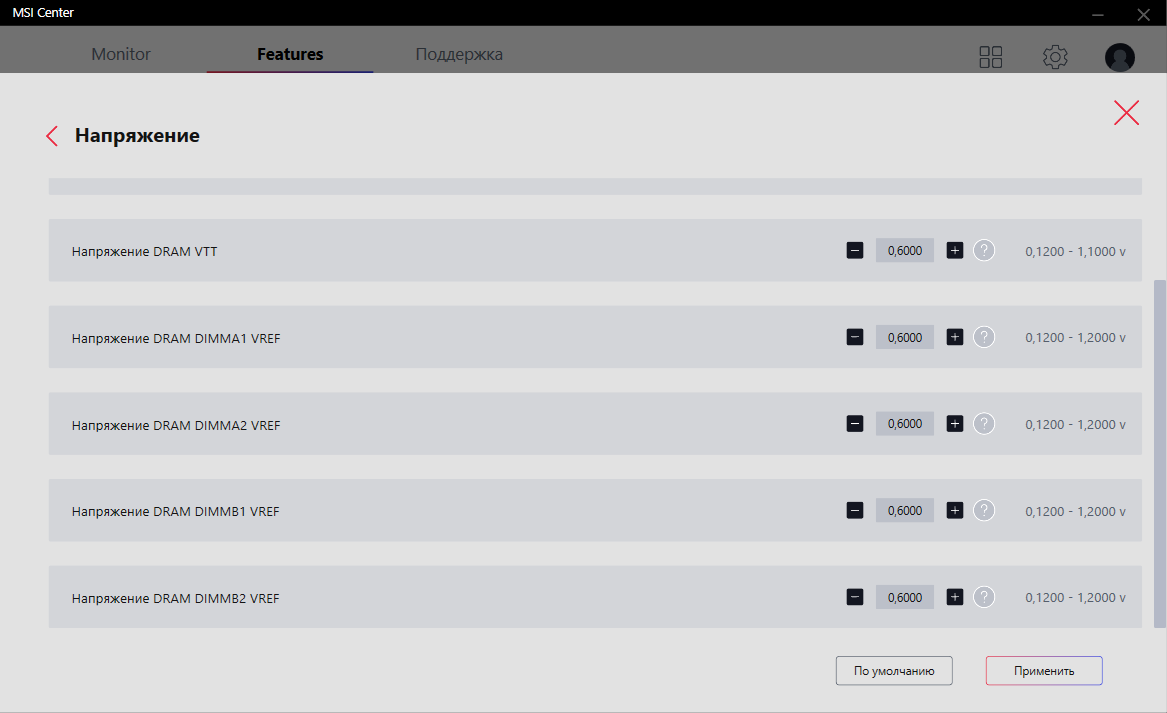Decrease DRAM VTT voltage with minus button
1167x713 pixels.
[x=855, y=251]
